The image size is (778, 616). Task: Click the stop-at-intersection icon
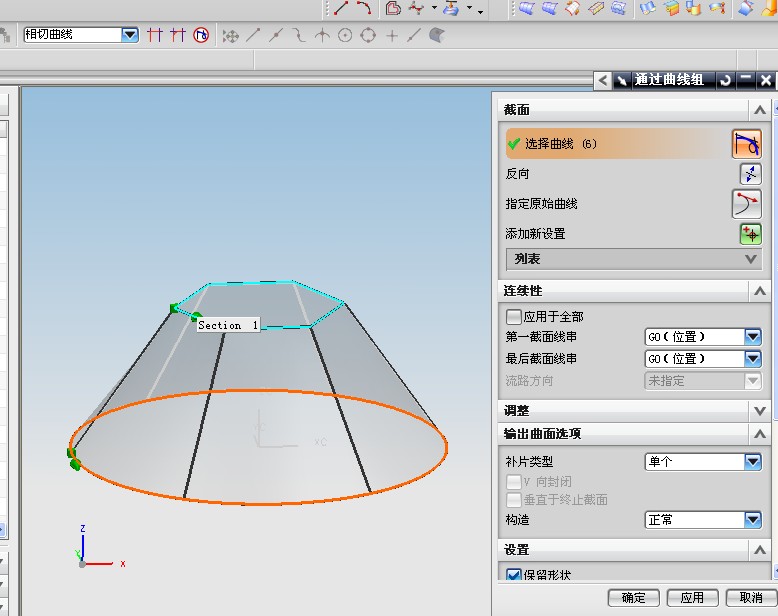coord(155,35)
